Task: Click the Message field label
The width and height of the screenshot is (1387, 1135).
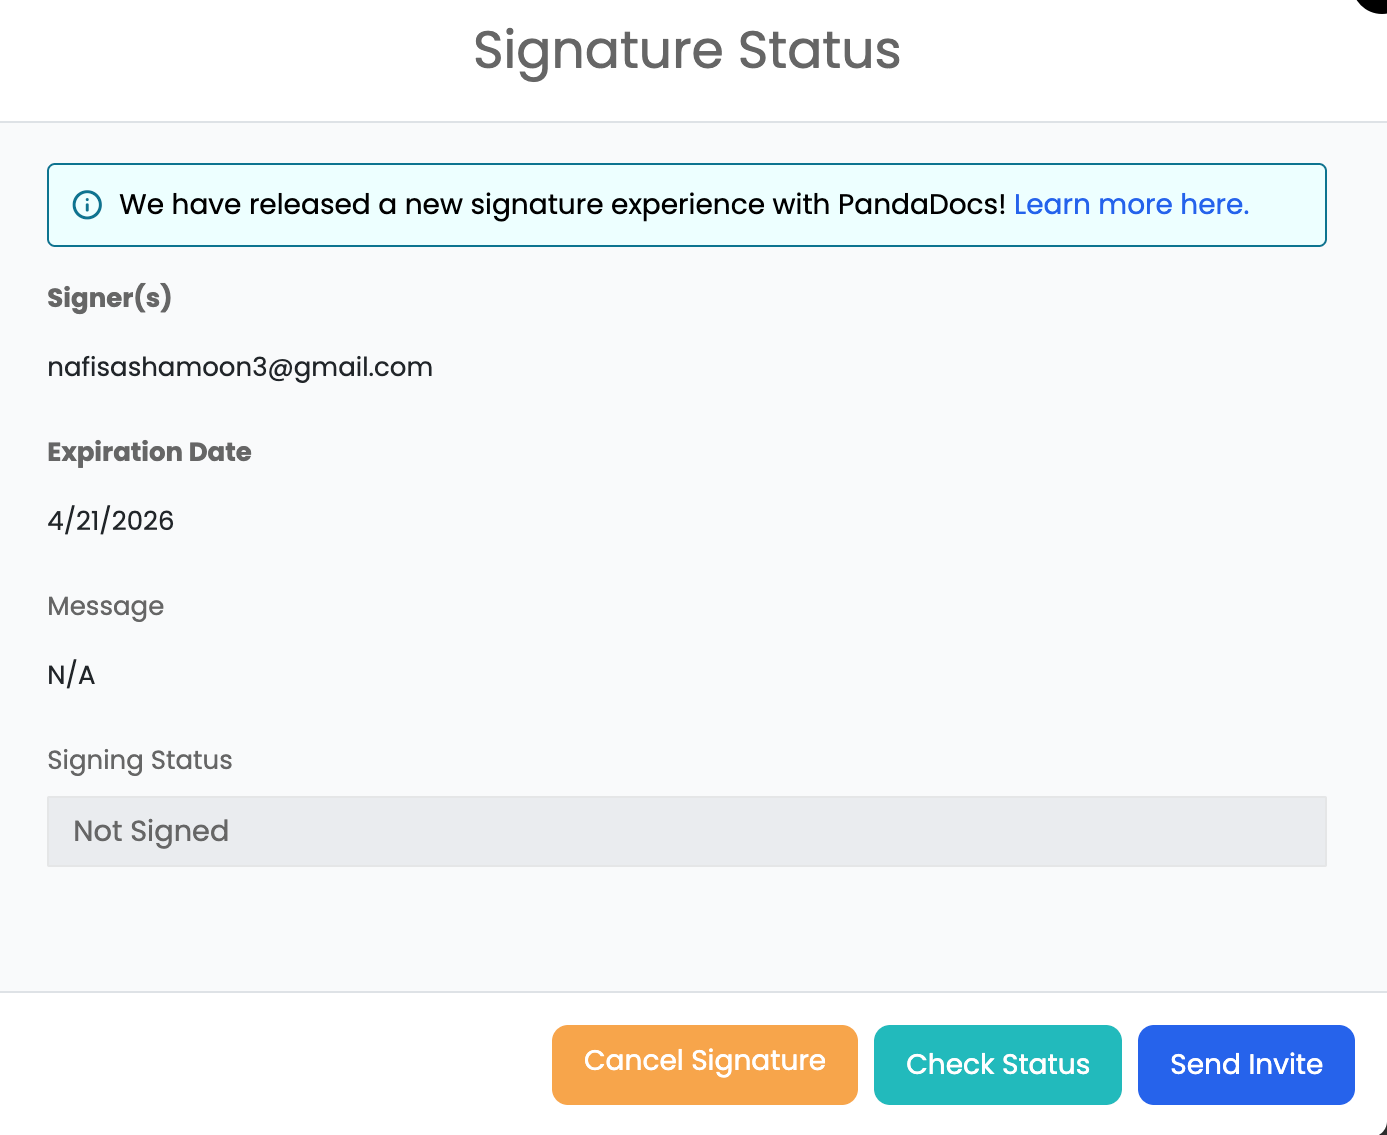Action: click(106, 606)
